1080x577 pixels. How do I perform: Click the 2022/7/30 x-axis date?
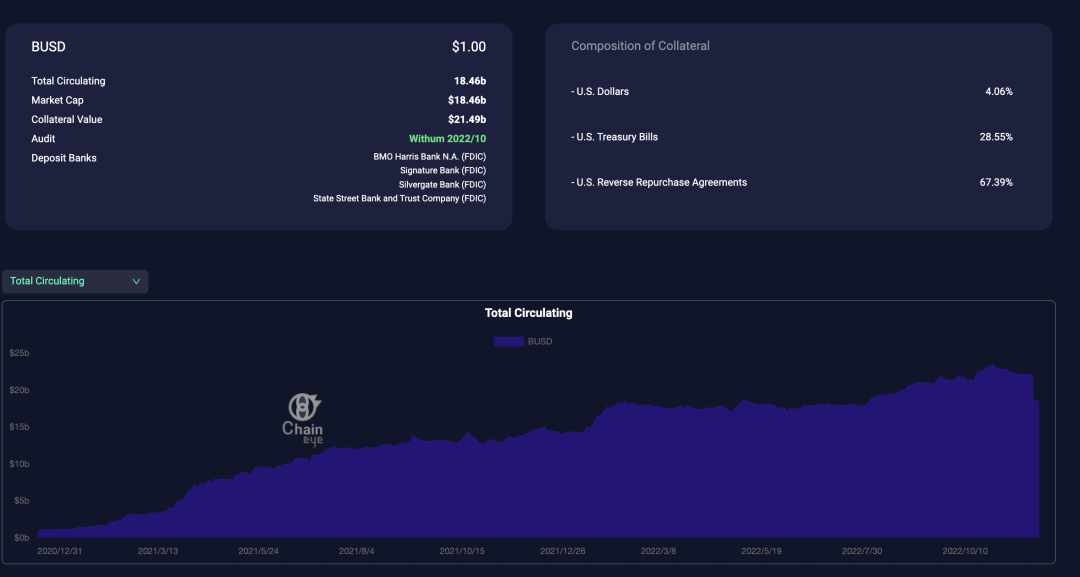862,551
